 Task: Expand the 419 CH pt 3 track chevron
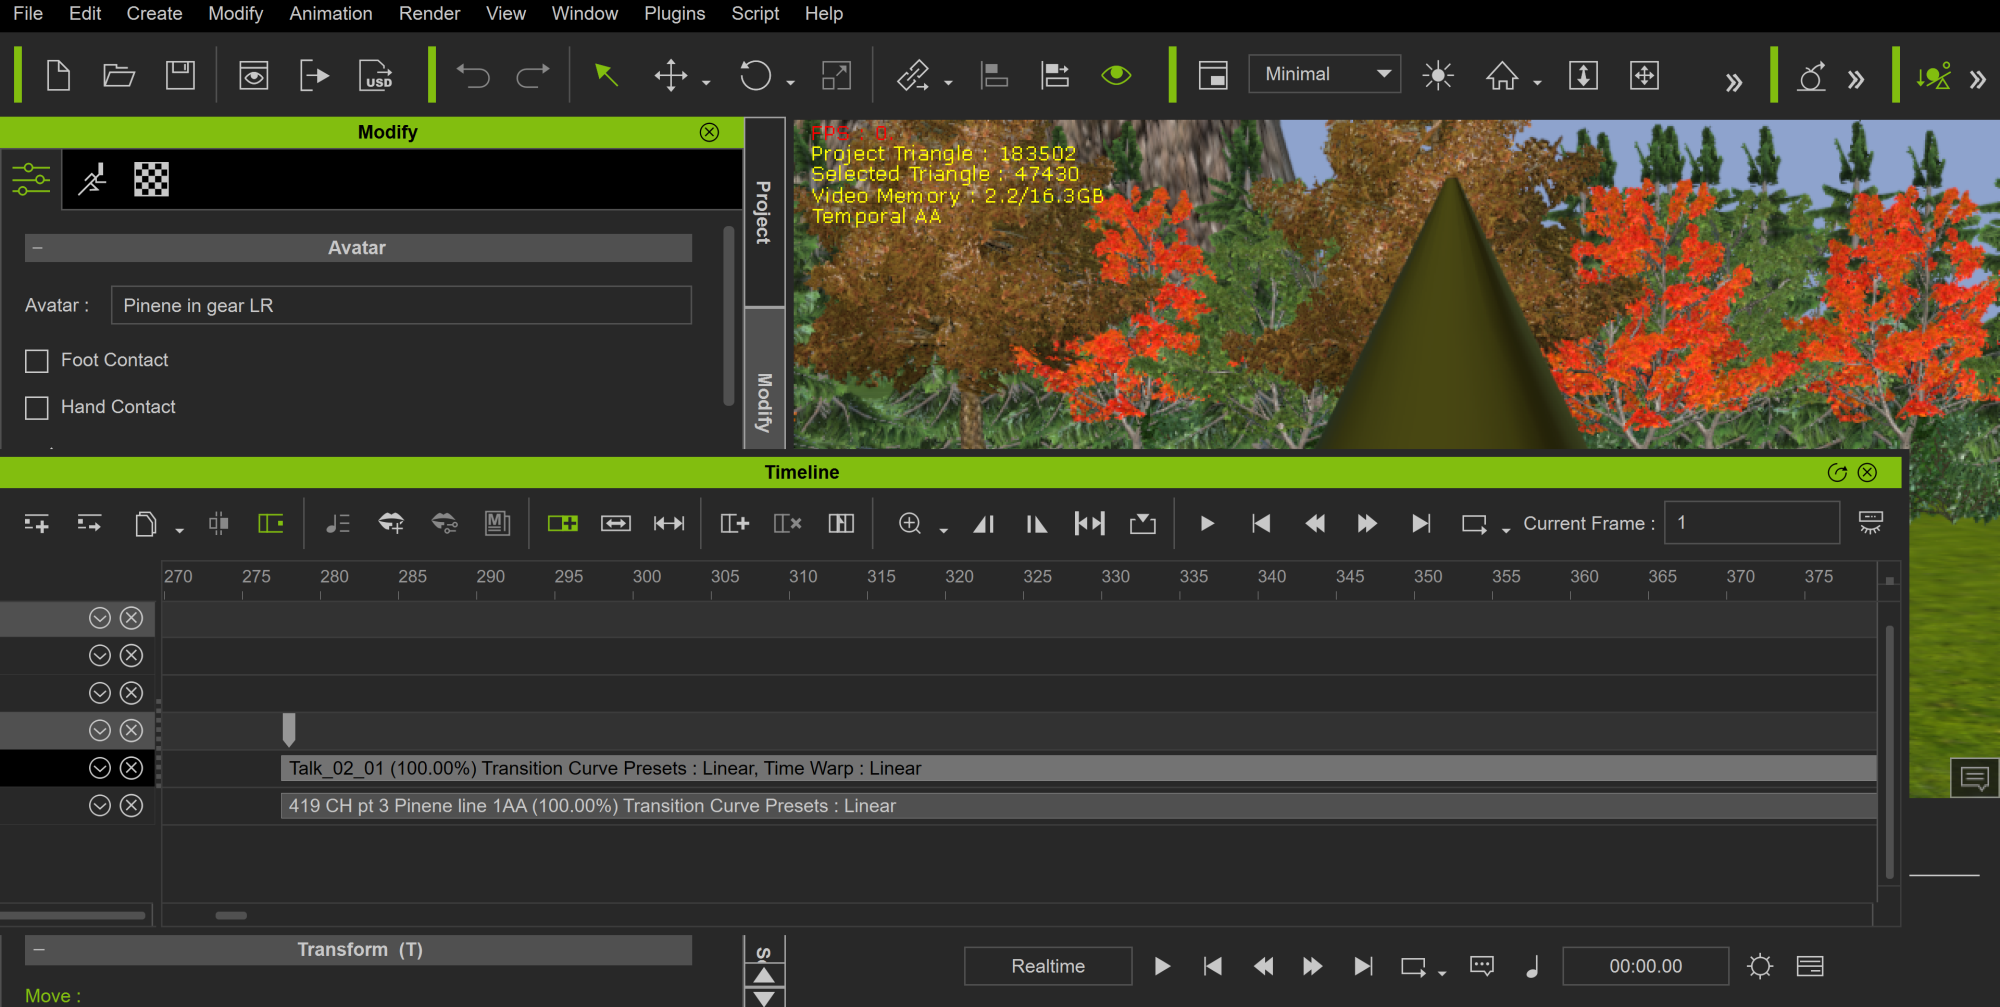tap(100, 805)
